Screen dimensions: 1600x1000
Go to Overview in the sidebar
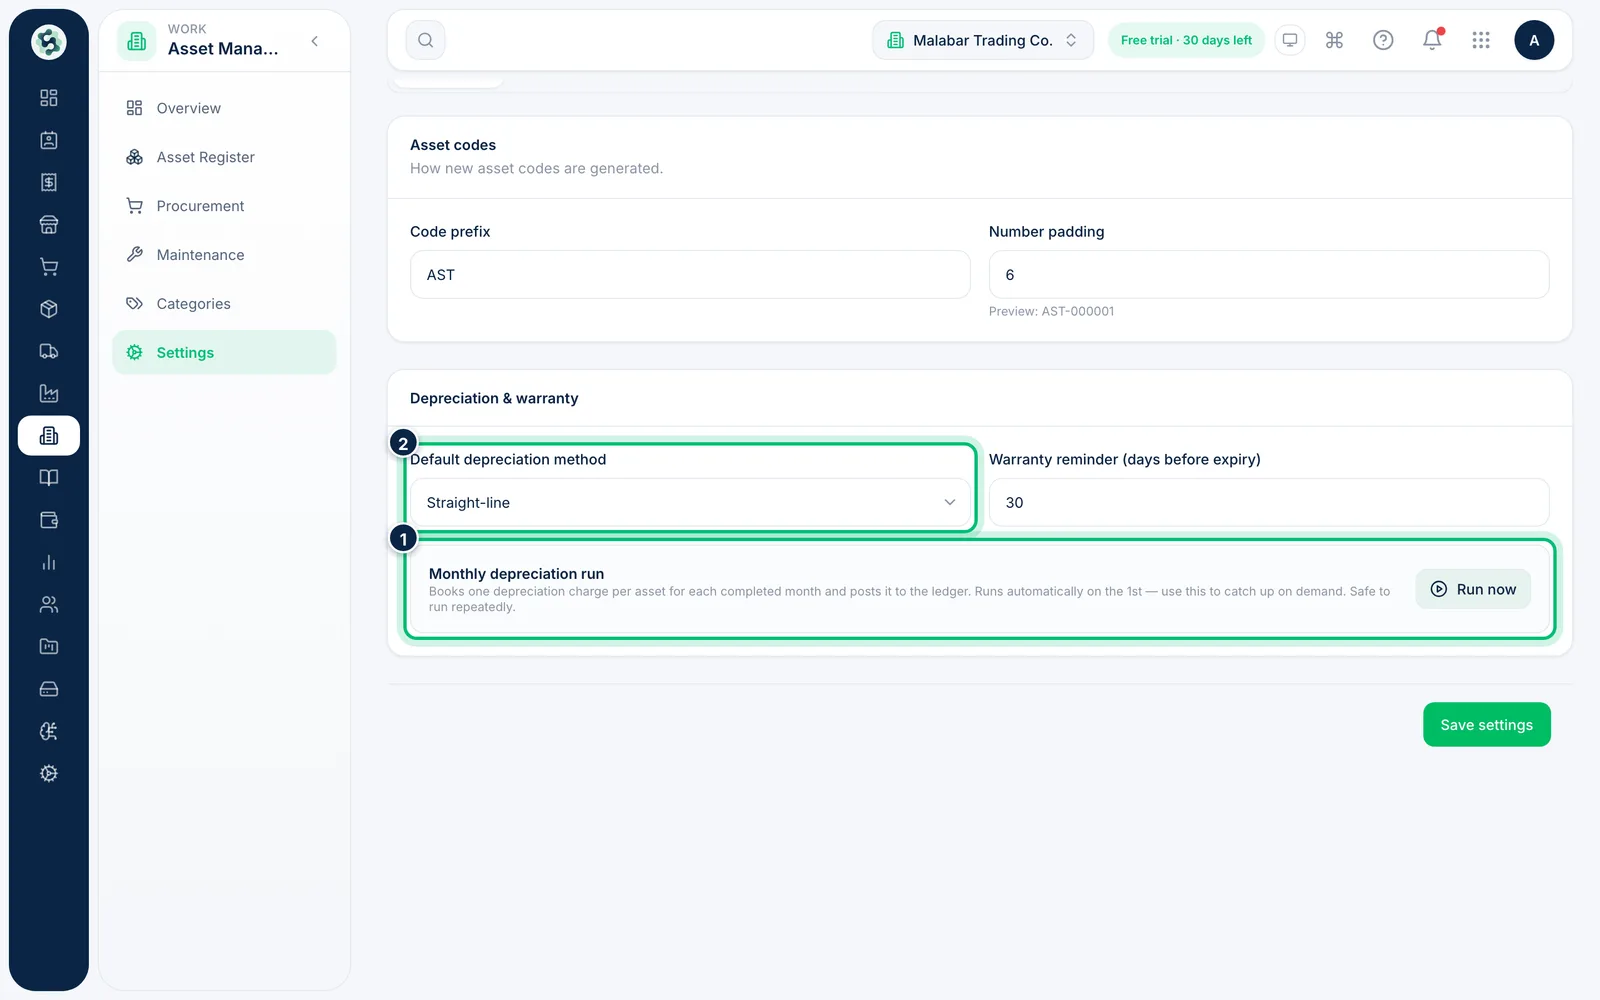coord(224,108)
